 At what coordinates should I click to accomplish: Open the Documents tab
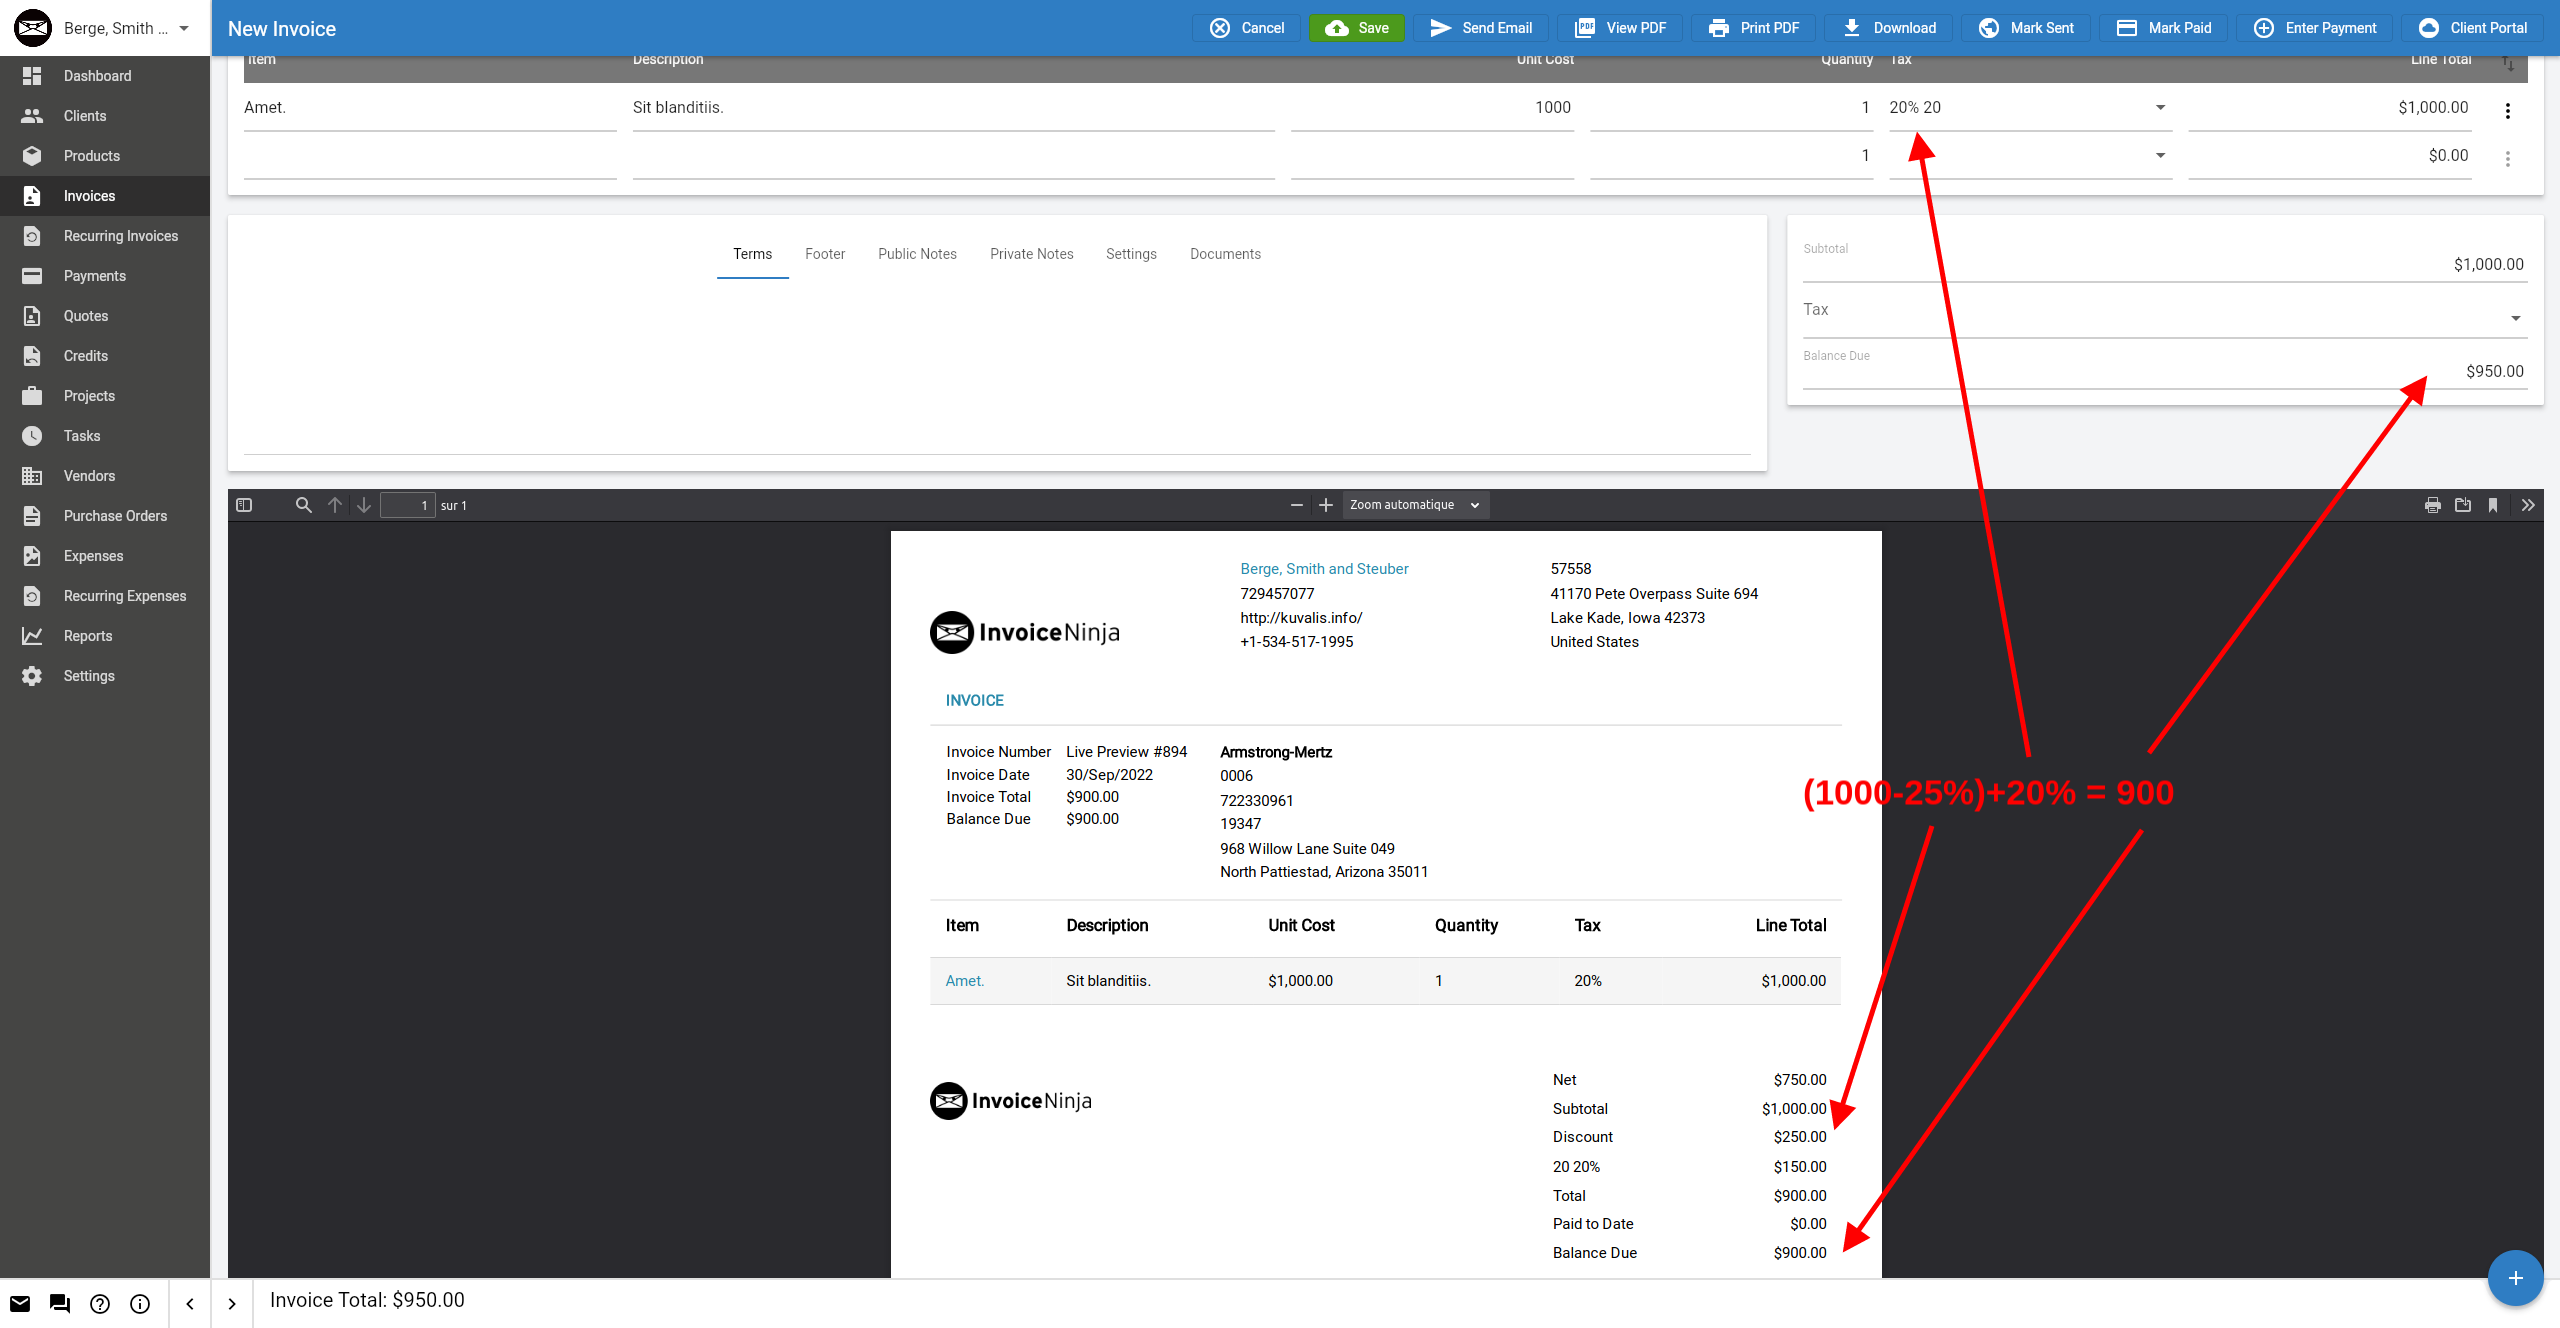point(1225,254)
